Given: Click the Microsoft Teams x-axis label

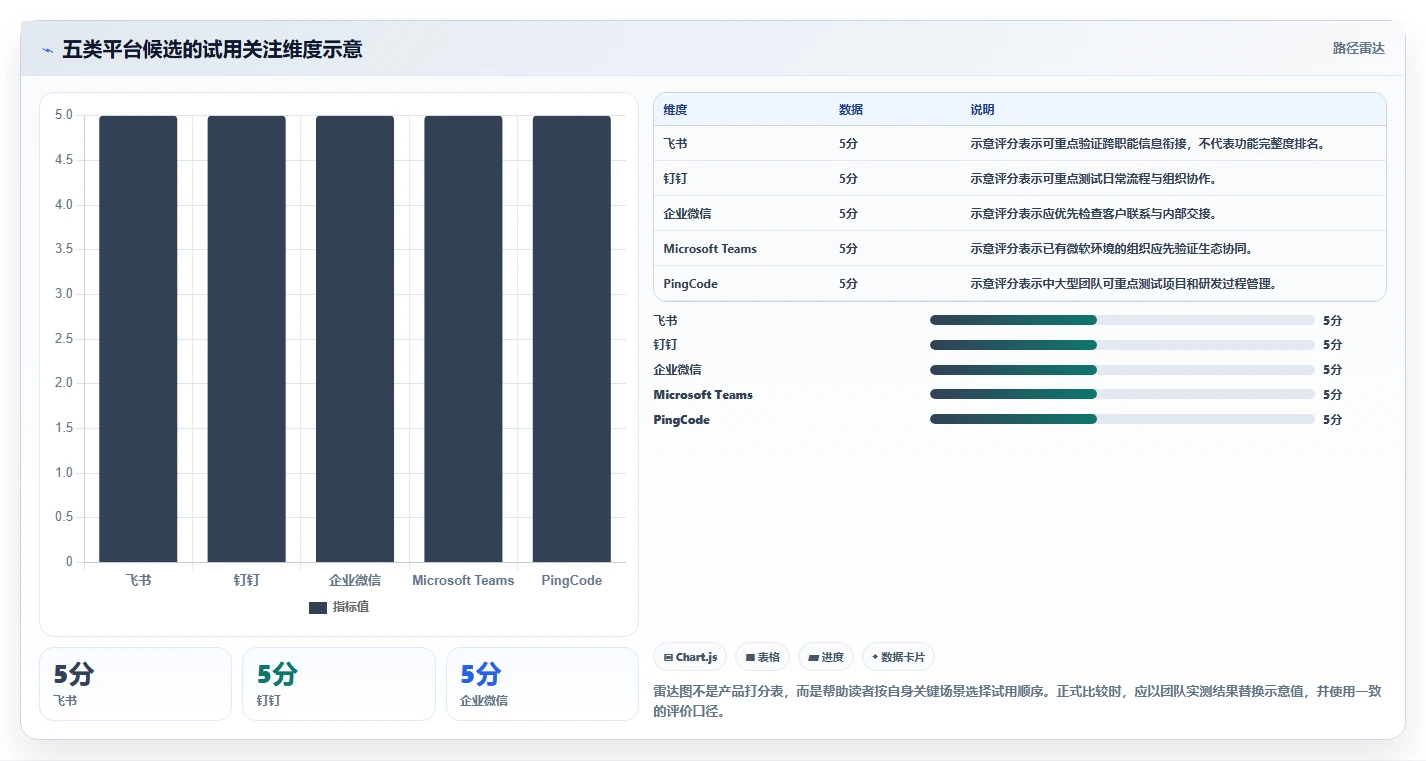Looking at the screenshot, I should 463,580.
